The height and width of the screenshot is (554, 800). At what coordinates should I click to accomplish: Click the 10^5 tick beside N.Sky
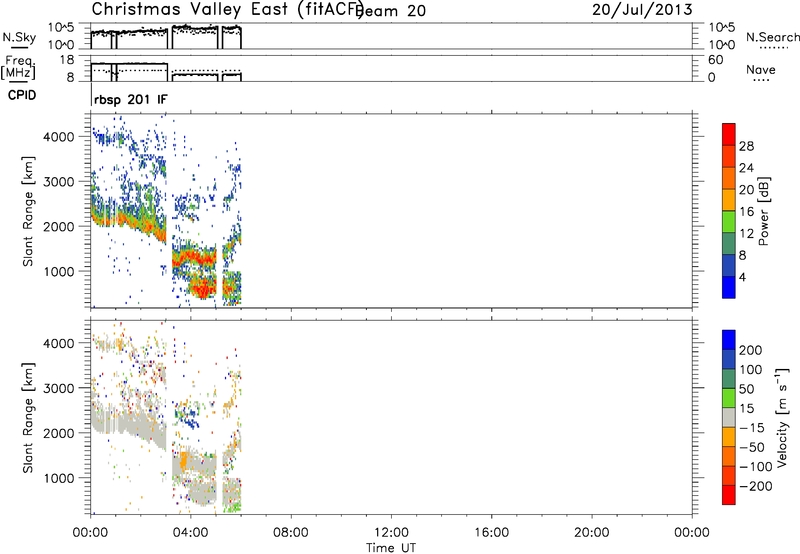(x=61, y=28)
